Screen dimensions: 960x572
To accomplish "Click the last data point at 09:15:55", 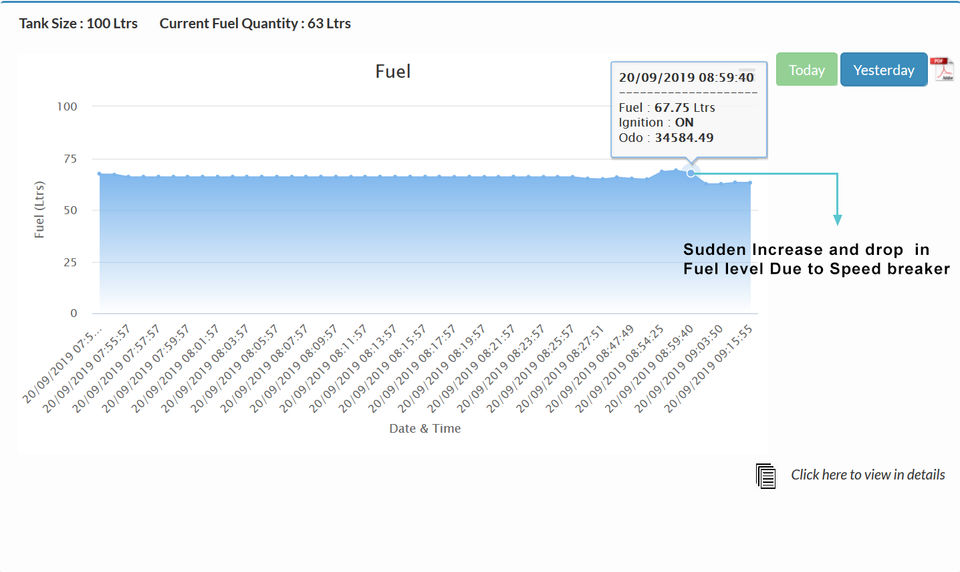I will (750, 182).
